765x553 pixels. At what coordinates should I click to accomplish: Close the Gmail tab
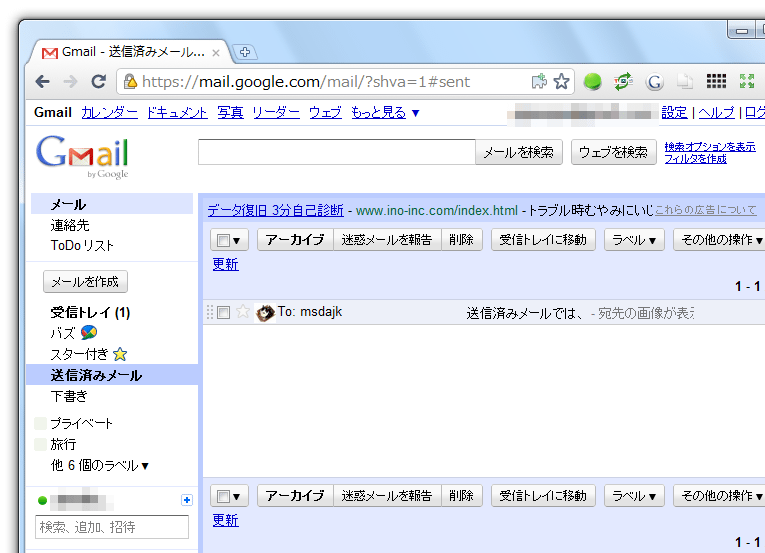[216, 53]
